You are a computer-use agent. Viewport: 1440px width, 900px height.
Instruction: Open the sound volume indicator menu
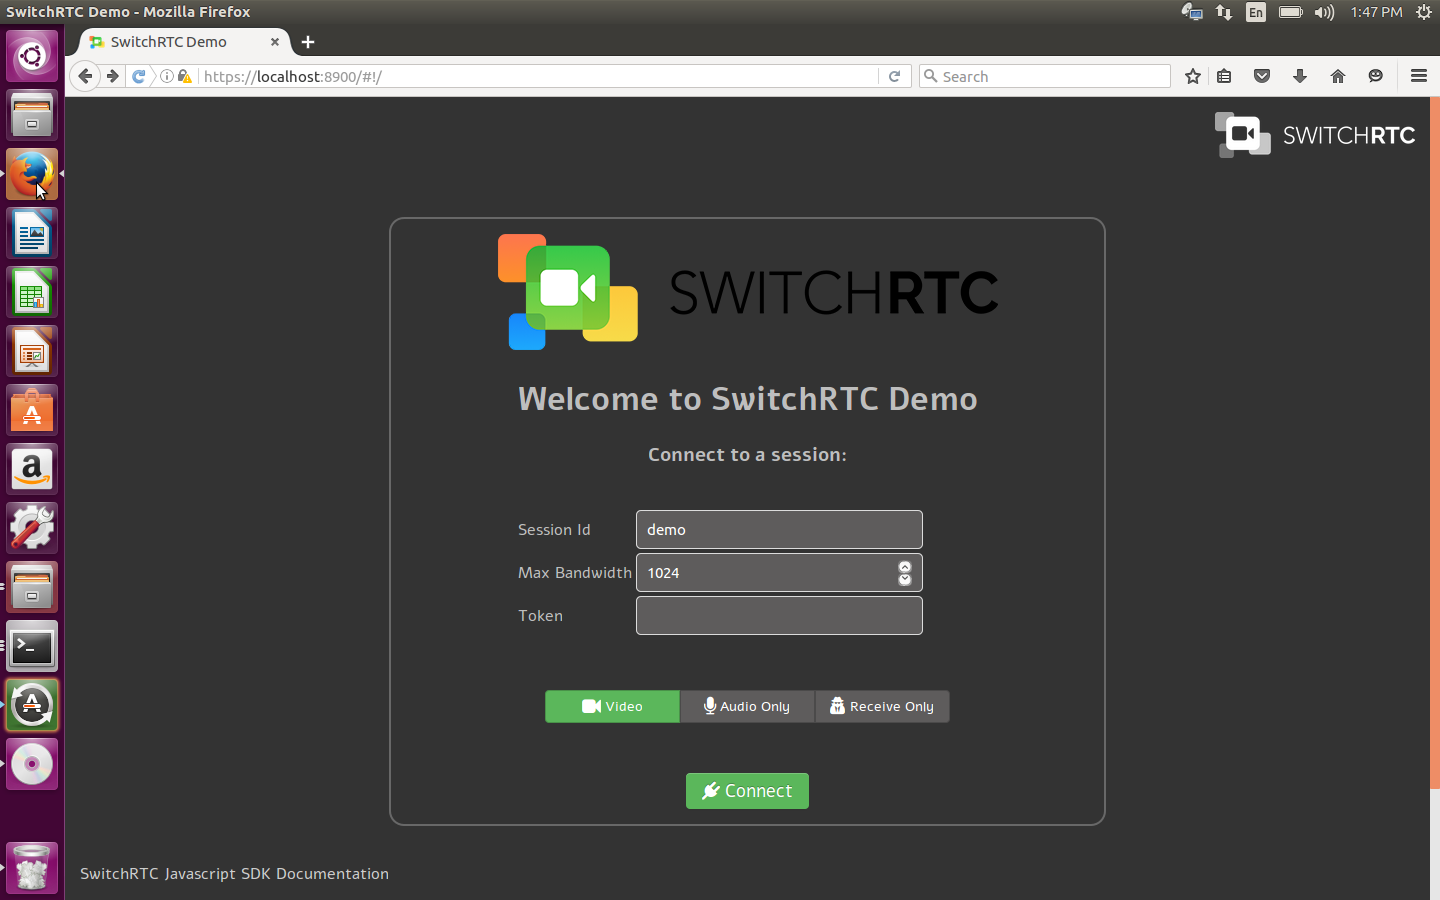(1324, 12)
